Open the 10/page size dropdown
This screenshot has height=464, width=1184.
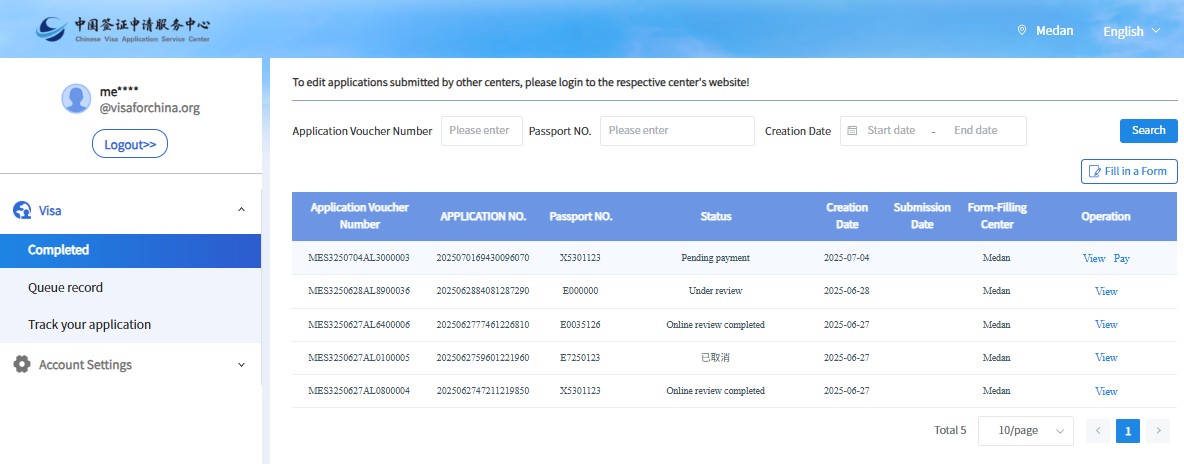[1025, 431]
